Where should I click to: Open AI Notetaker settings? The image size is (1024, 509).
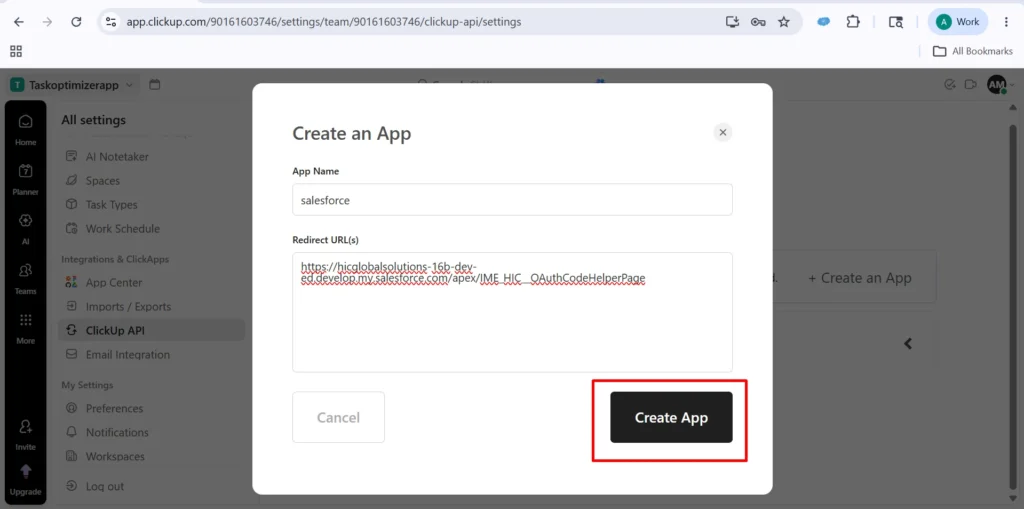[x=152, y=157]
